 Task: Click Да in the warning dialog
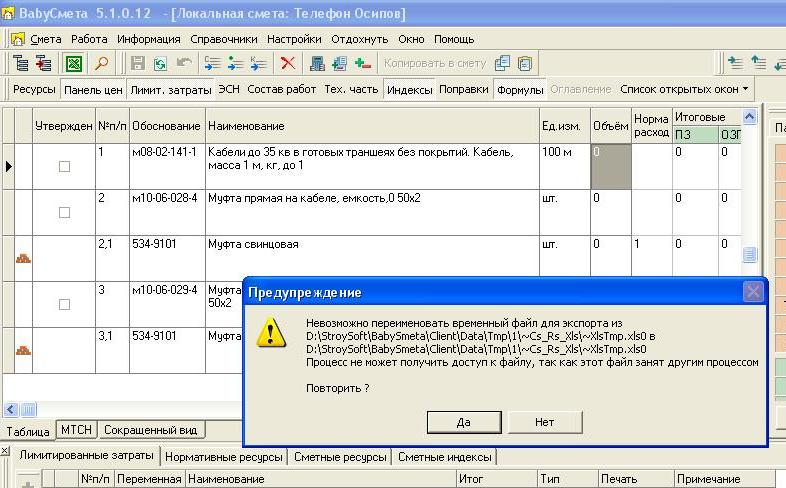point(464,422)
